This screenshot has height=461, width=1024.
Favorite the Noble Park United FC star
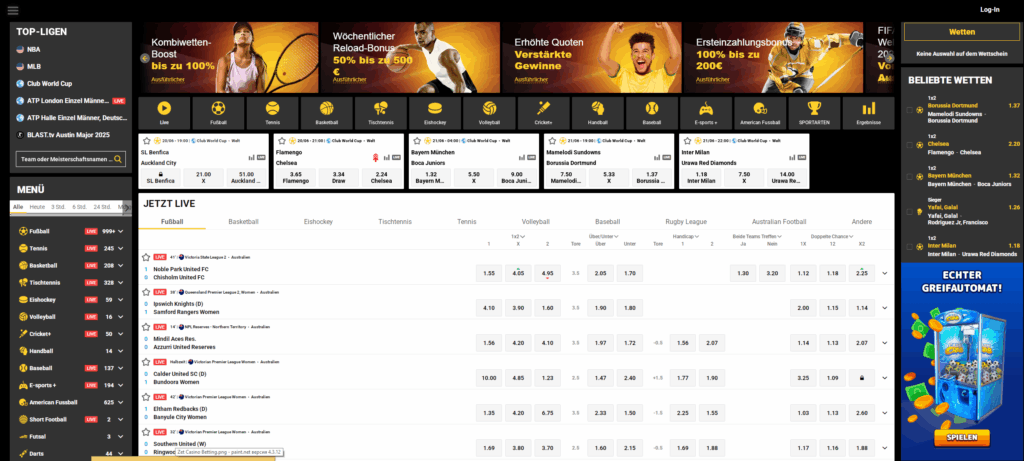click(x=146, y=257)
